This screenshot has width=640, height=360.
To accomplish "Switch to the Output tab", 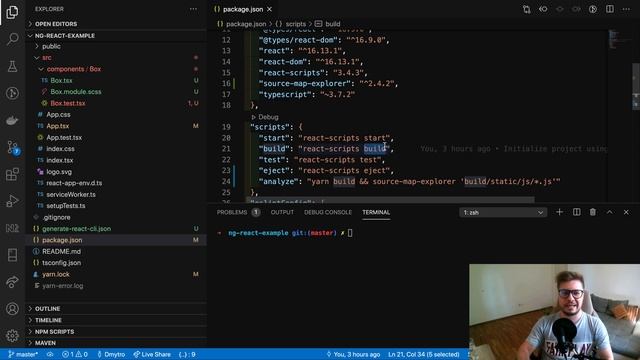I will pyautogui.click(x=282, y=212).
